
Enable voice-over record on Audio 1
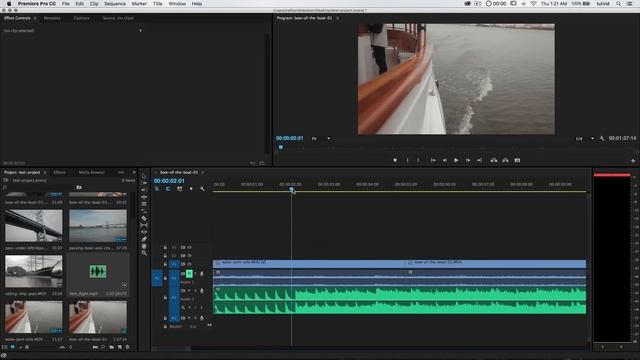pos(202,274)
